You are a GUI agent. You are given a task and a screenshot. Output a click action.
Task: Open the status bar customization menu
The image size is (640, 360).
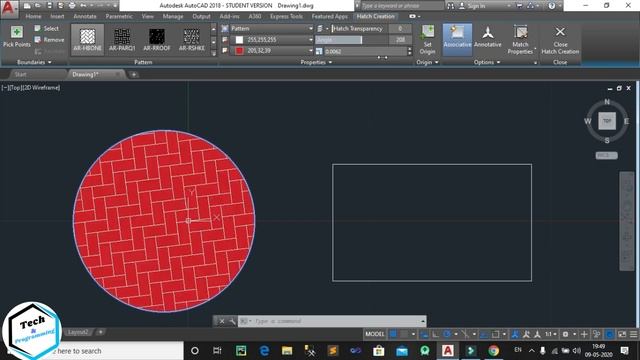(x=633, y=334)
